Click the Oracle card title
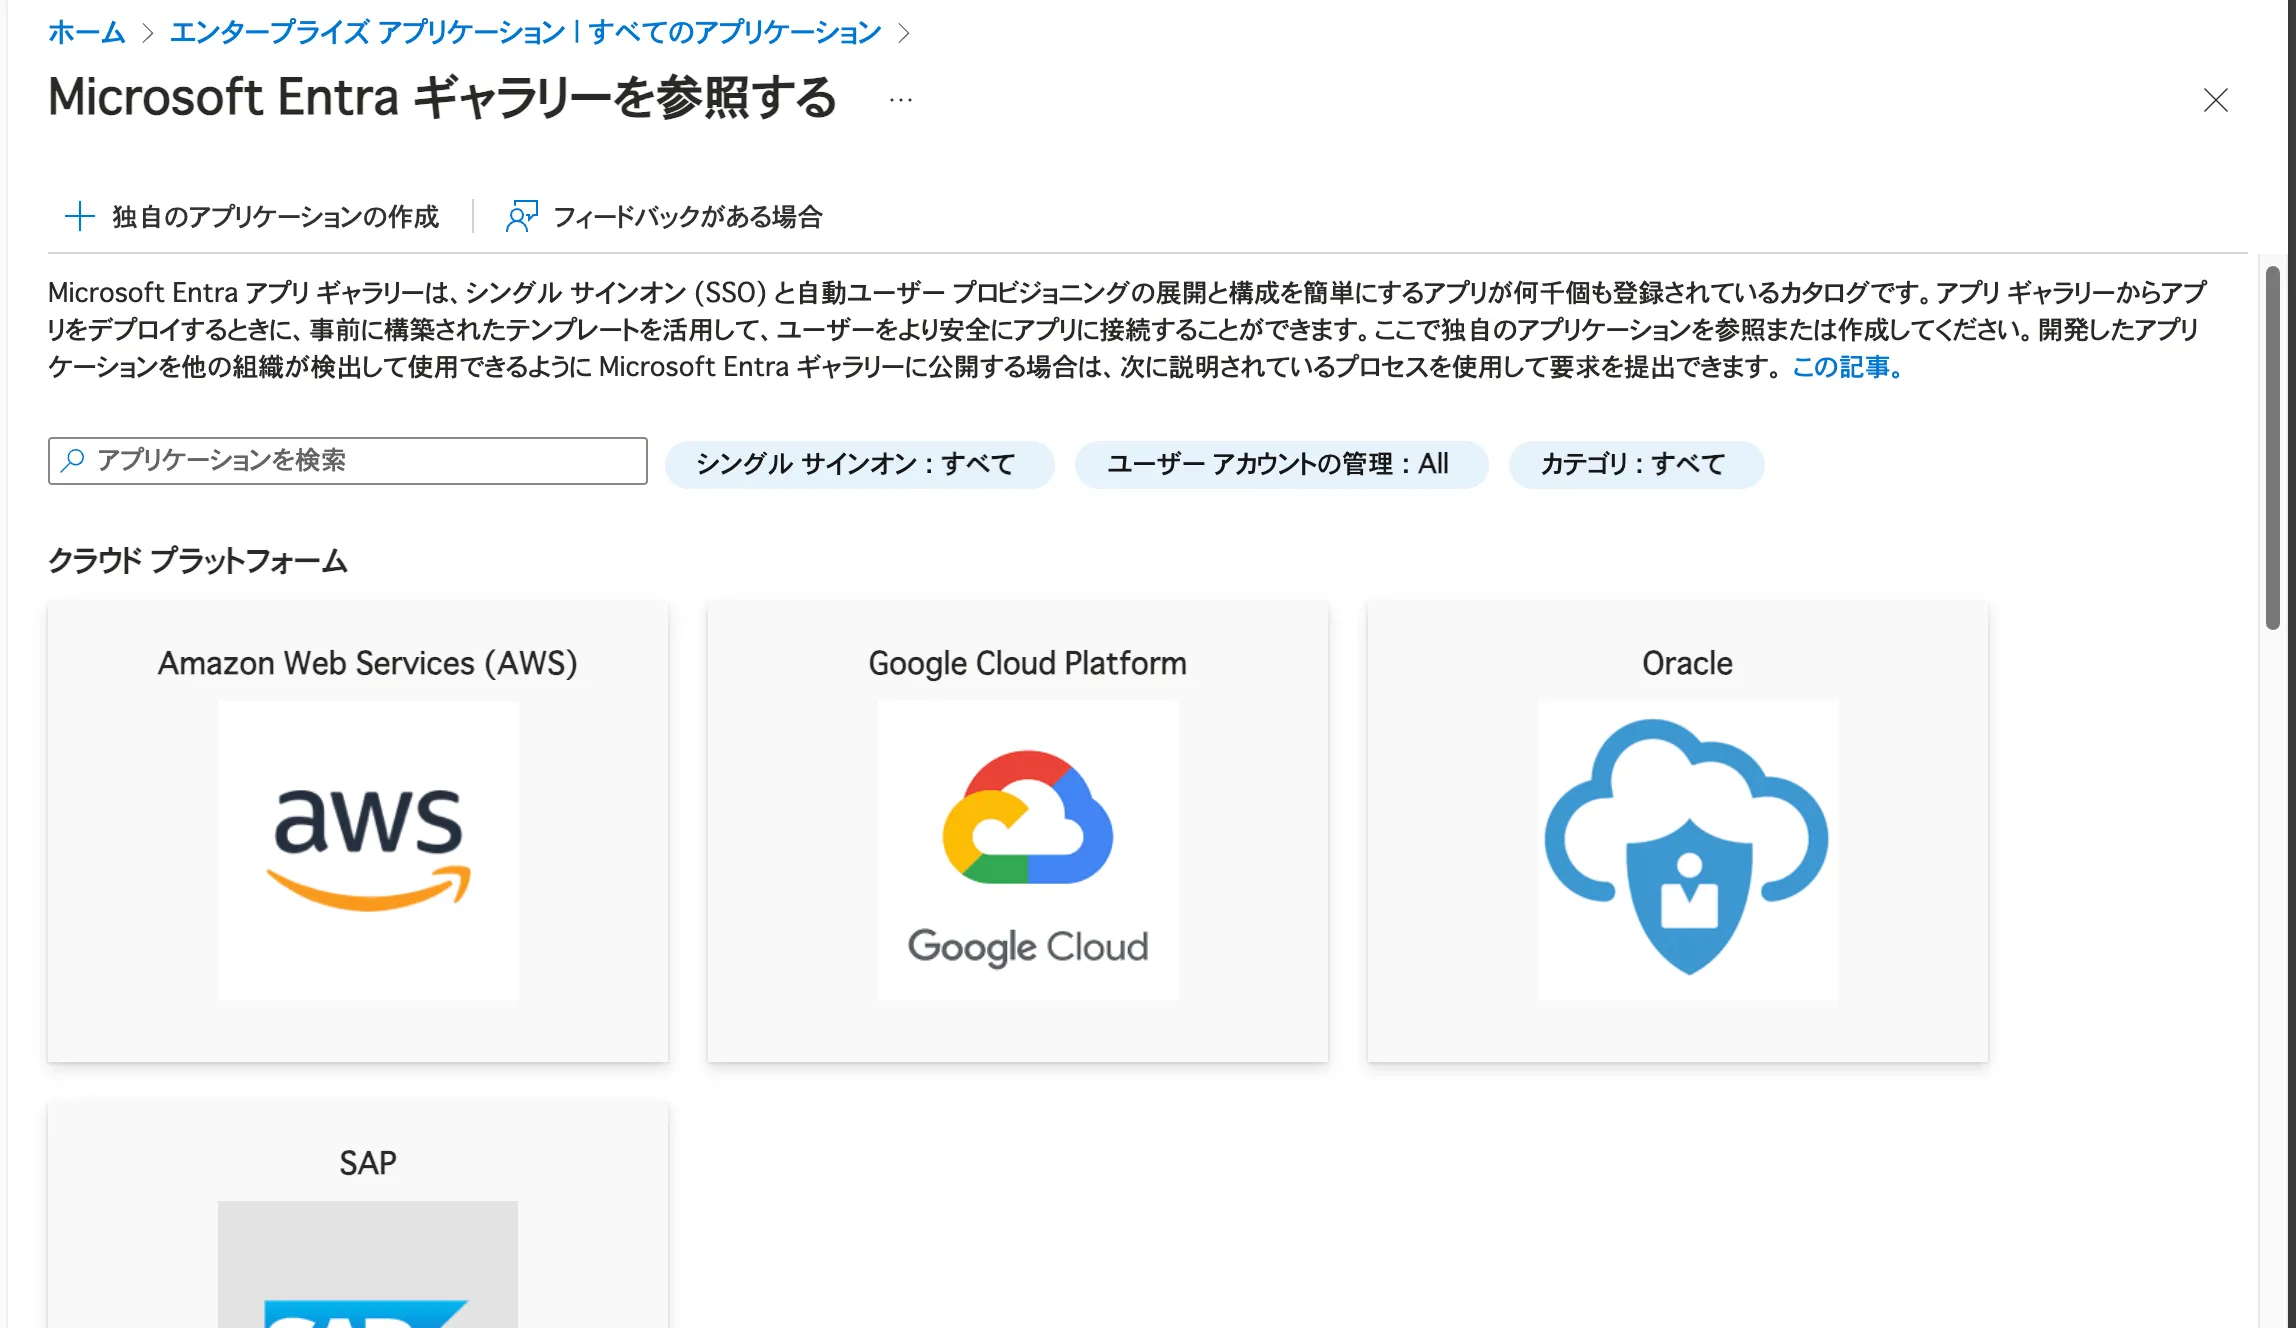 tap(1688, 663)
